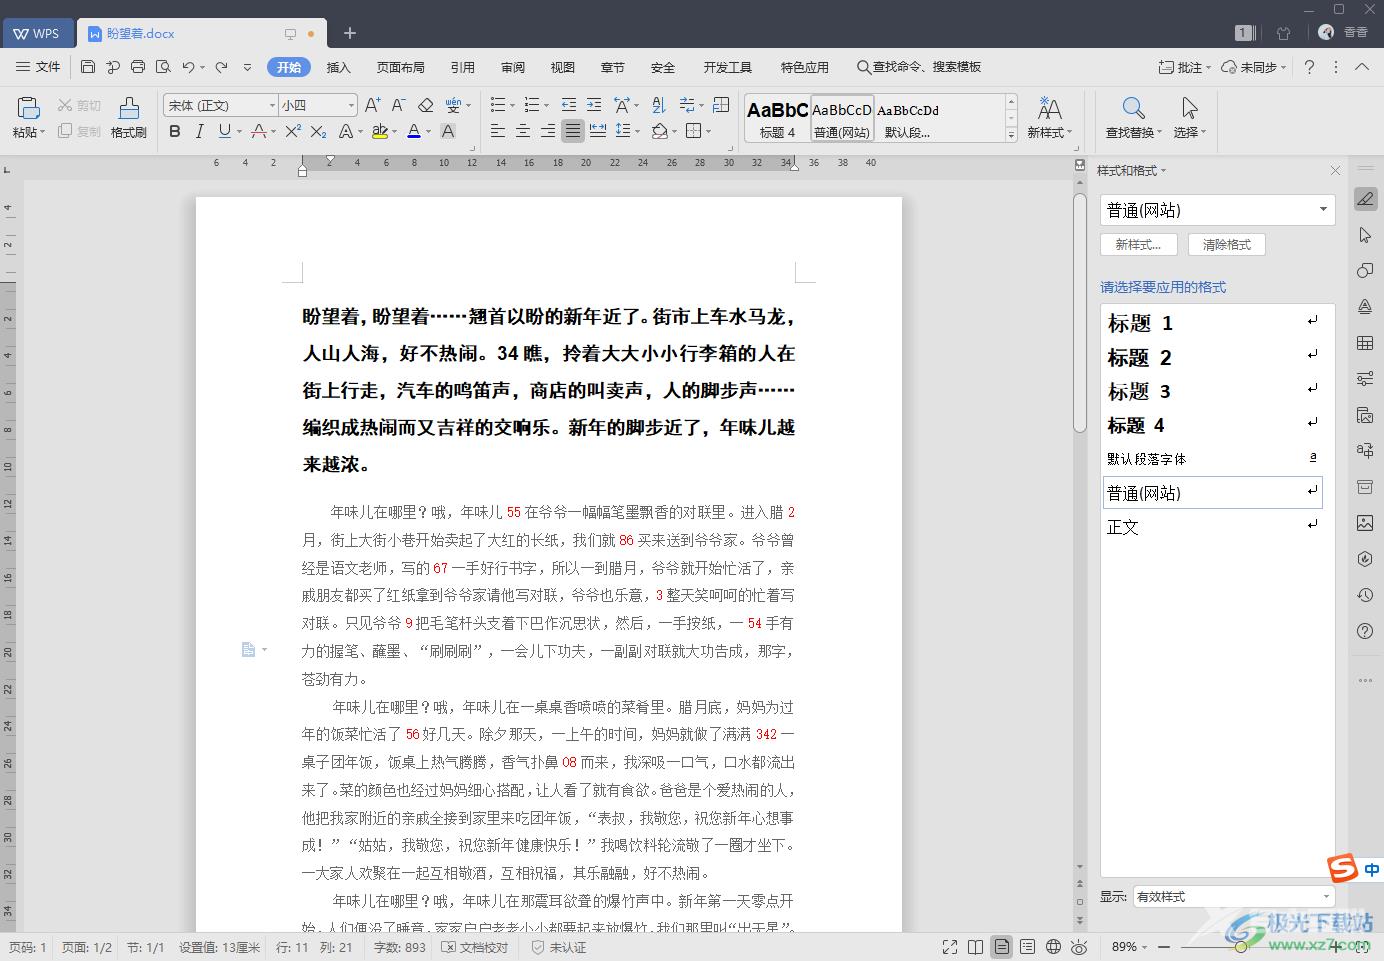Toggle page layout view in status bar
The width and height of the screenshot is (1384, 961).
click(1001, 947)
